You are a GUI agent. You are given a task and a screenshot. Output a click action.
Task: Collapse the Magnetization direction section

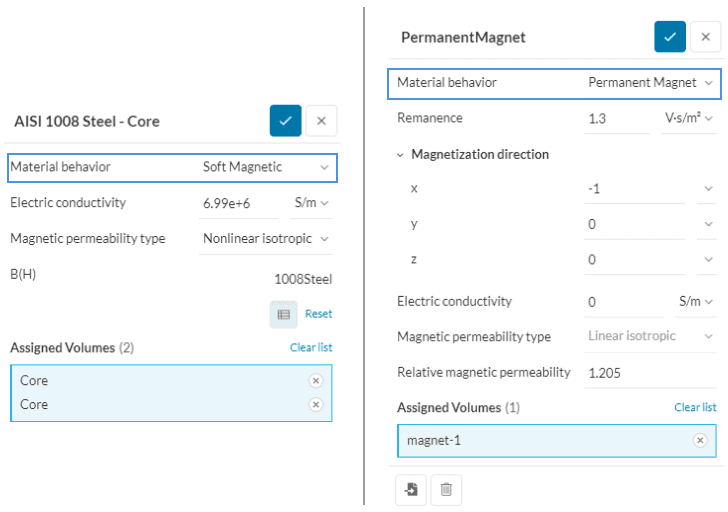(x=401, y=155)
